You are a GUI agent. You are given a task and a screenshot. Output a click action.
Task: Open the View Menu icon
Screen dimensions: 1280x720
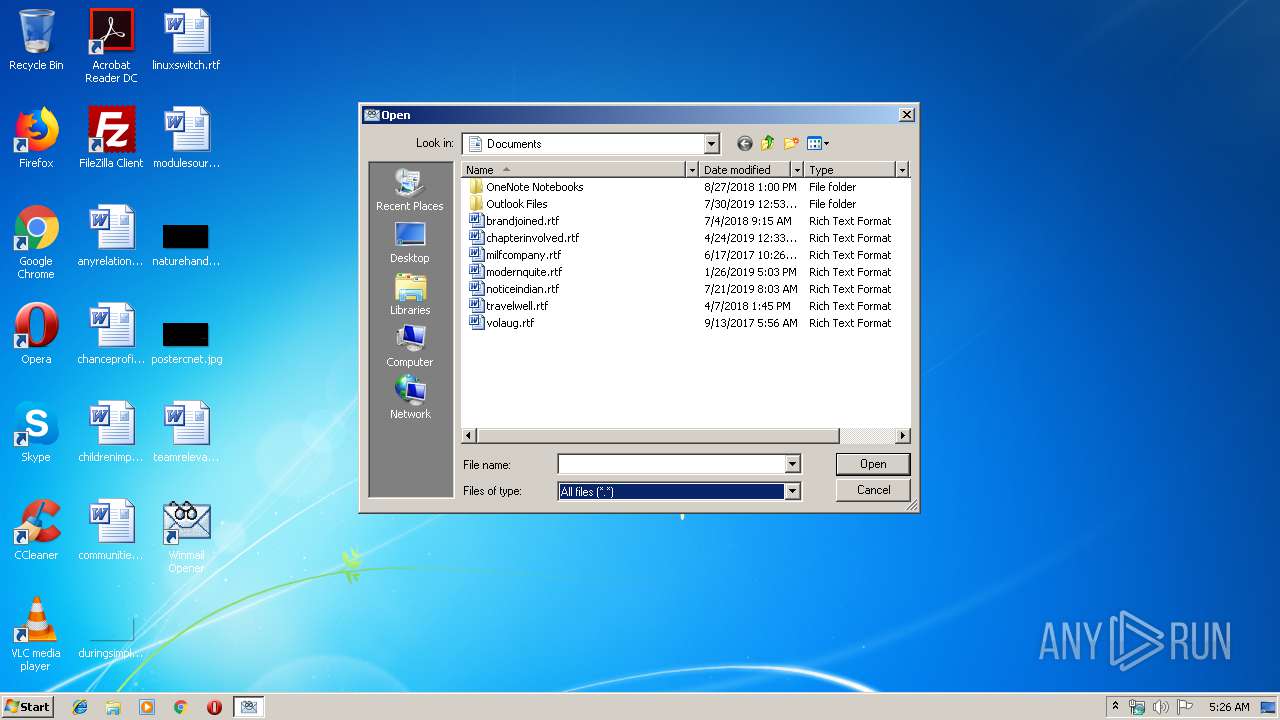(x=818, y=144)
